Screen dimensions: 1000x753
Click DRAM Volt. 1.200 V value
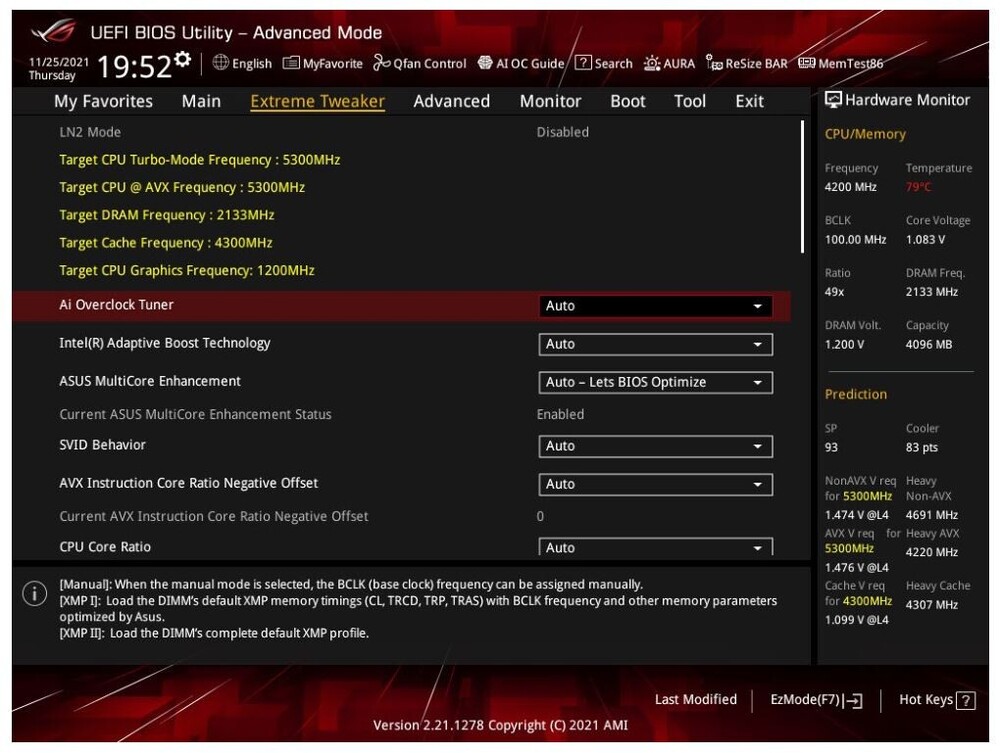(844, 345)
